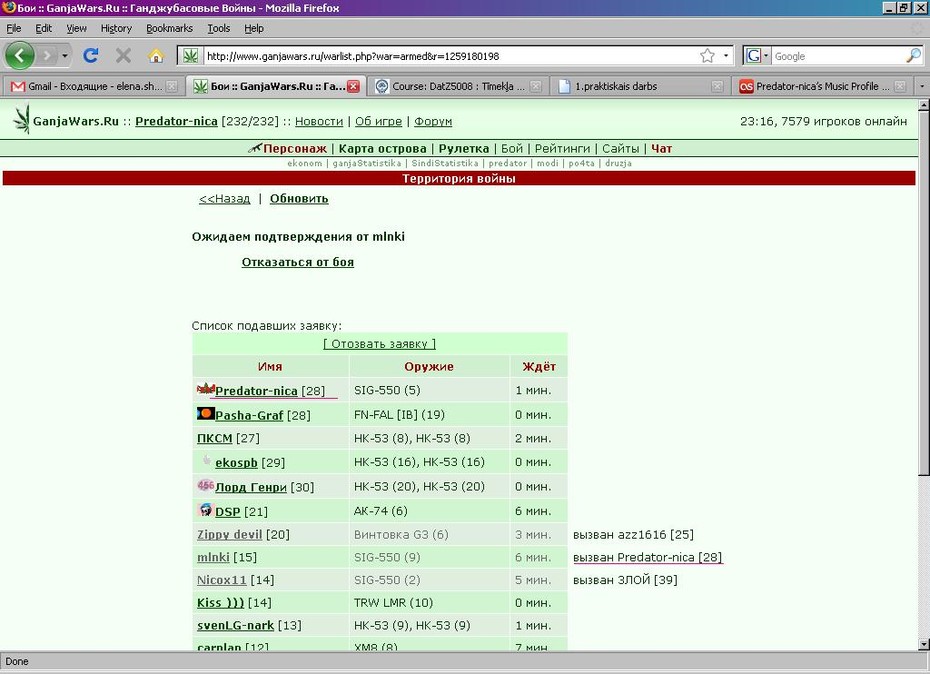Open the Google search engine selector
The width and height of the screenshot is (930, 674).
tap(757, 56)
